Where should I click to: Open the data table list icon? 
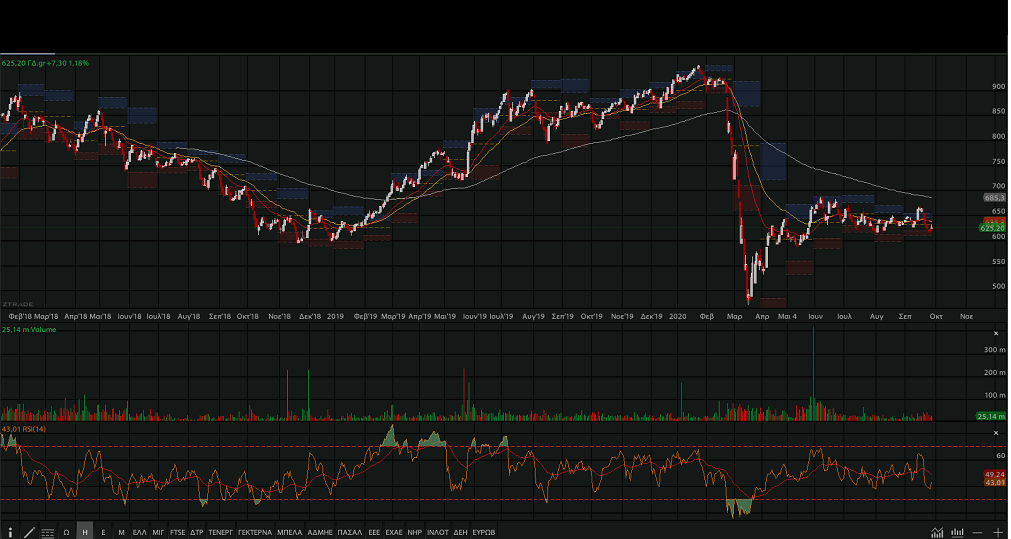(x=47, y=532)
